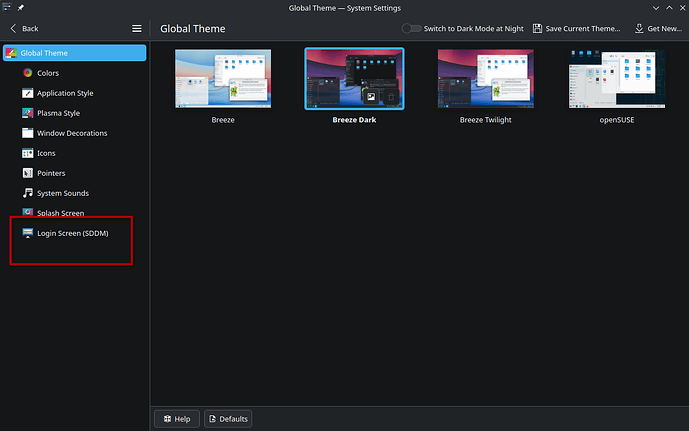689x431 pixels.
Task: Click the trash icon on Breeze Dark
Action: (x=391, y=97)
